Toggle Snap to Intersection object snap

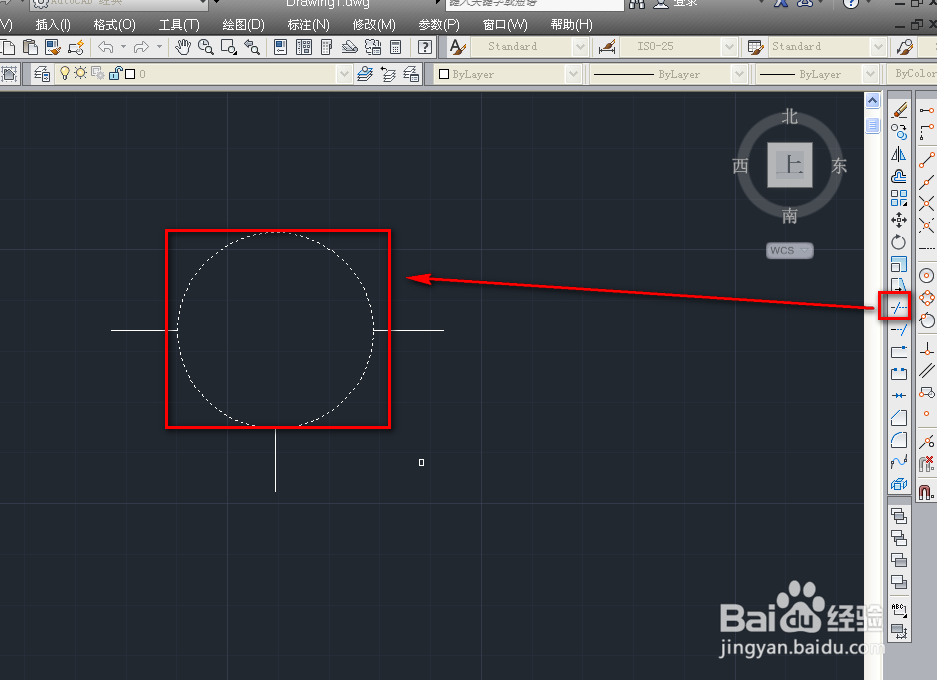[926, 204]
